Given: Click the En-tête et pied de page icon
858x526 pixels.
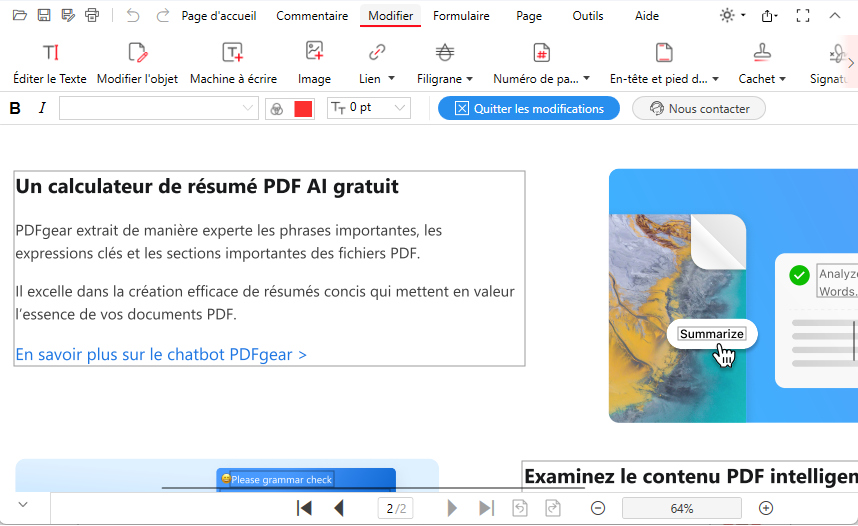Looking at the screenshot, I should pyautogui.click(x=664, y=53).
